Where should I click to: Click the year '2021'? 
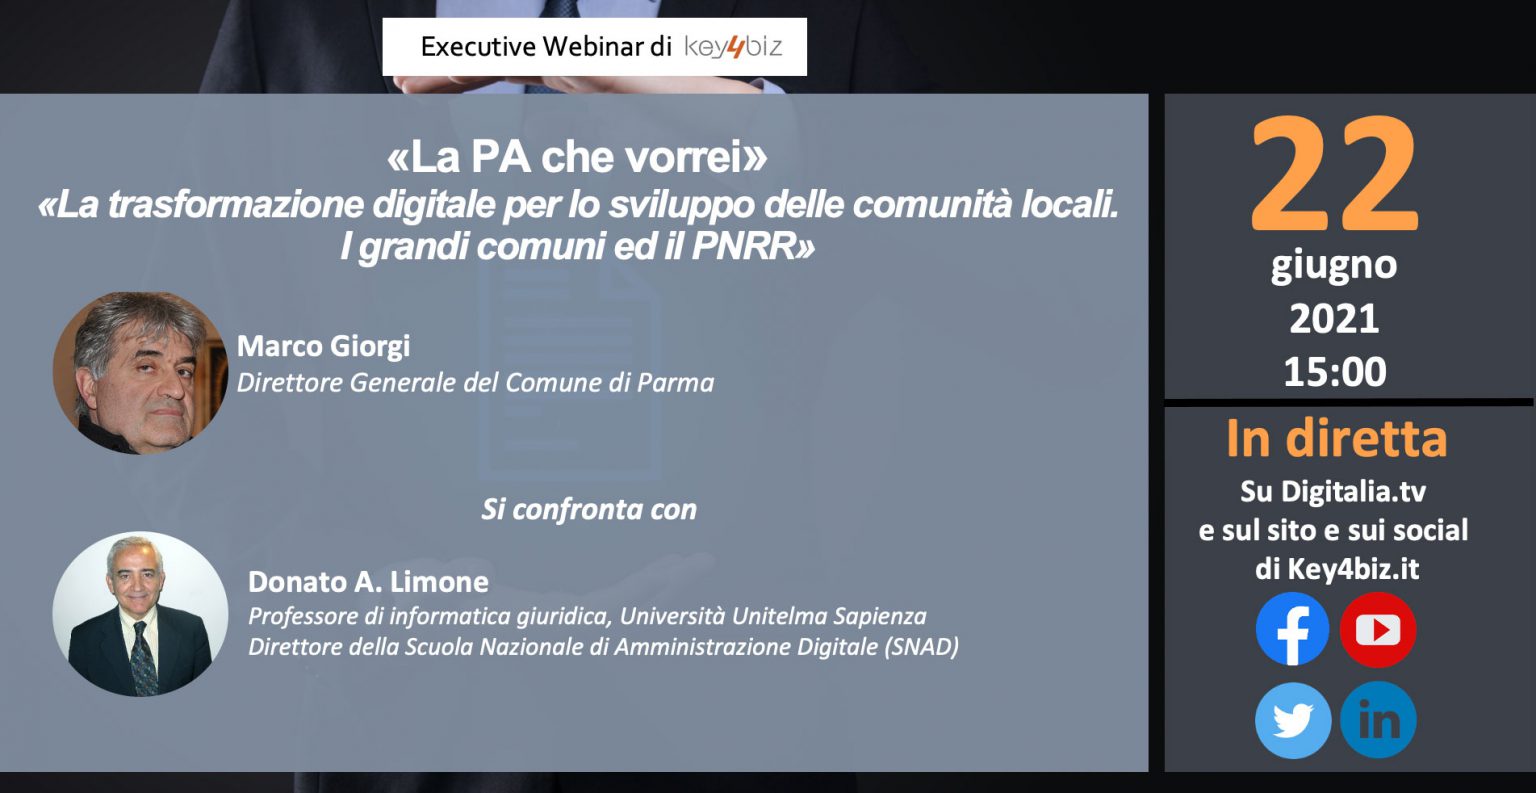(1334, 319)
